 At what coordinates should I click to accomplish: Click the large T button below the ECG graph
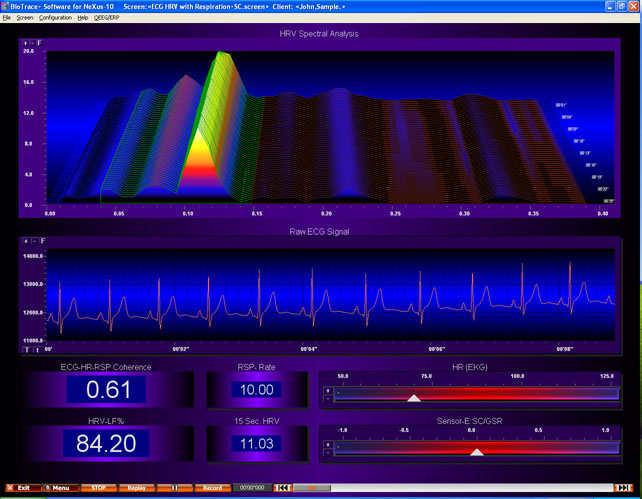(x=25, y=349)
